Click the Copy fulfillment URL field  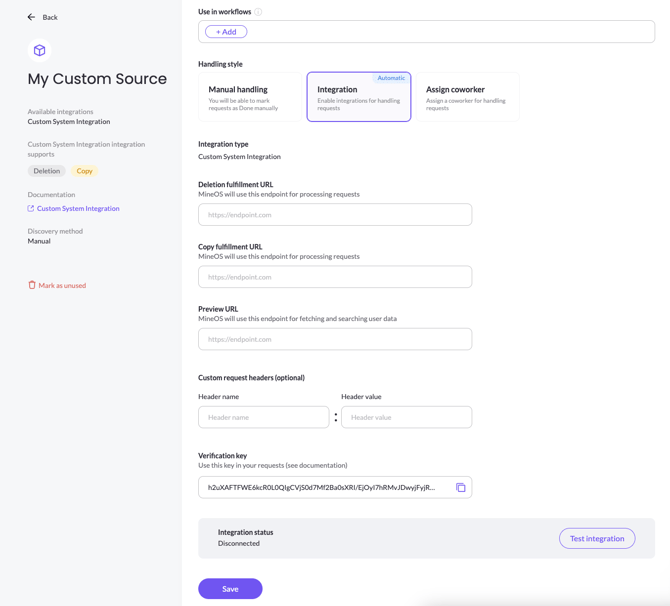point(335,277)
